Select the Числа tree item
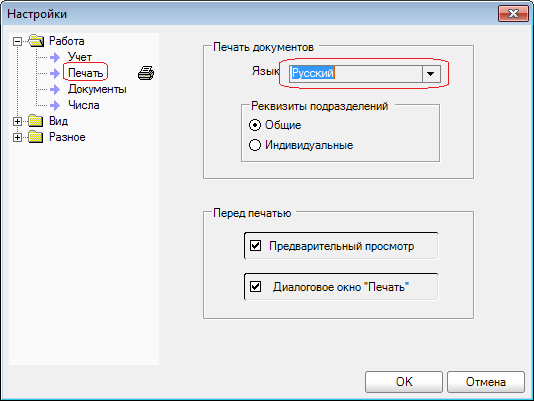 [83, 105]
